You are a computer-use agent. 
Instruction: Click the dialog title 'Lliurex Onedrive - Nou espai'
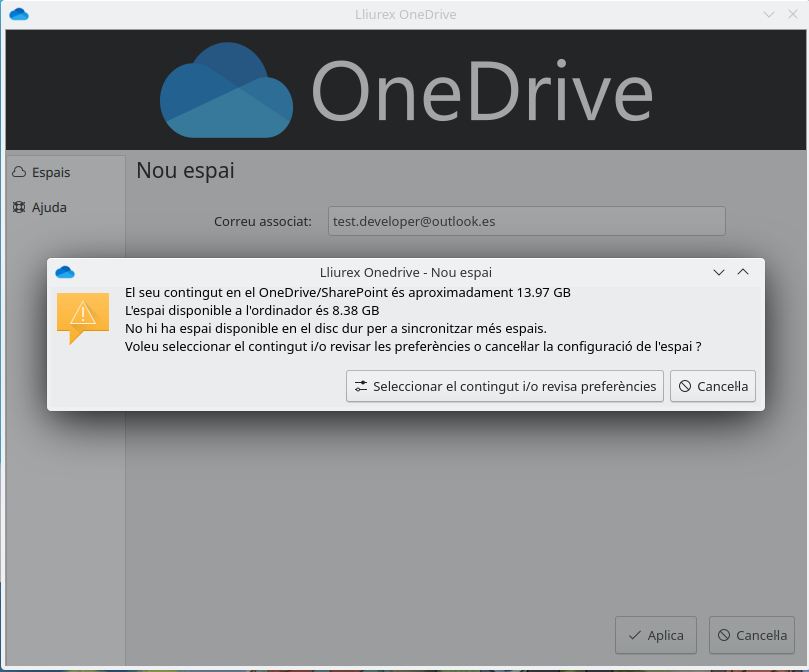coord(405,272)
